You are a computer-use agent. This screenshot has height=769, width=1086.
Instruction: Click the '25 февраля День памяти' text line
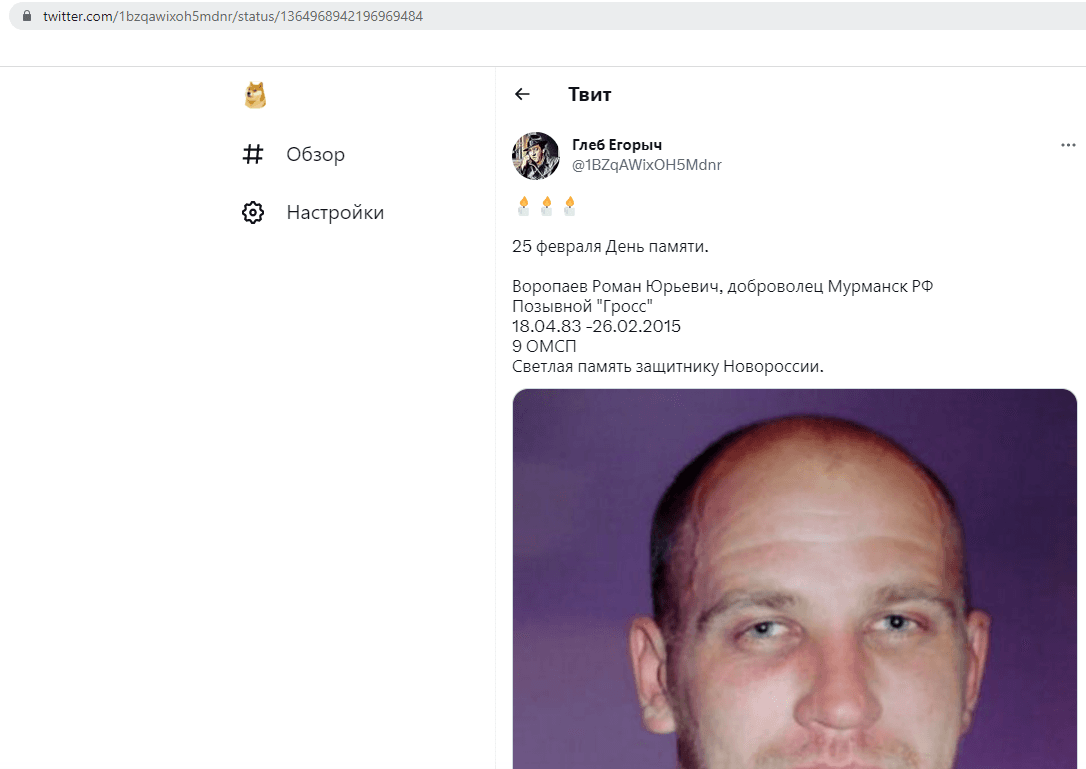click(x=610, y=247)
